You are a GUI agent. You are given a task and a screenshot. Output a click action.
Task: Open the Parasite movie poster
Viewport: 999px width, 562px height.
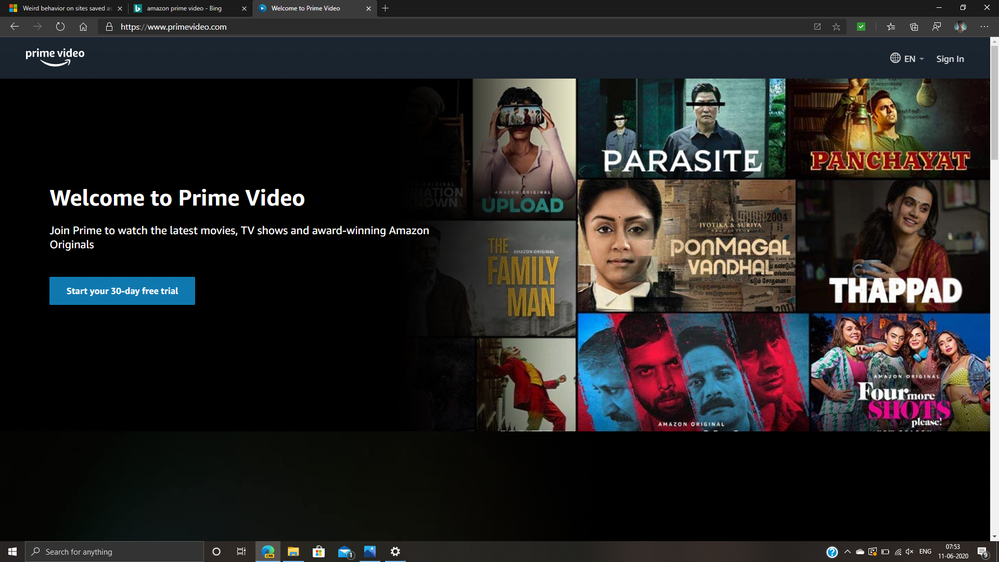pos(681,128)
